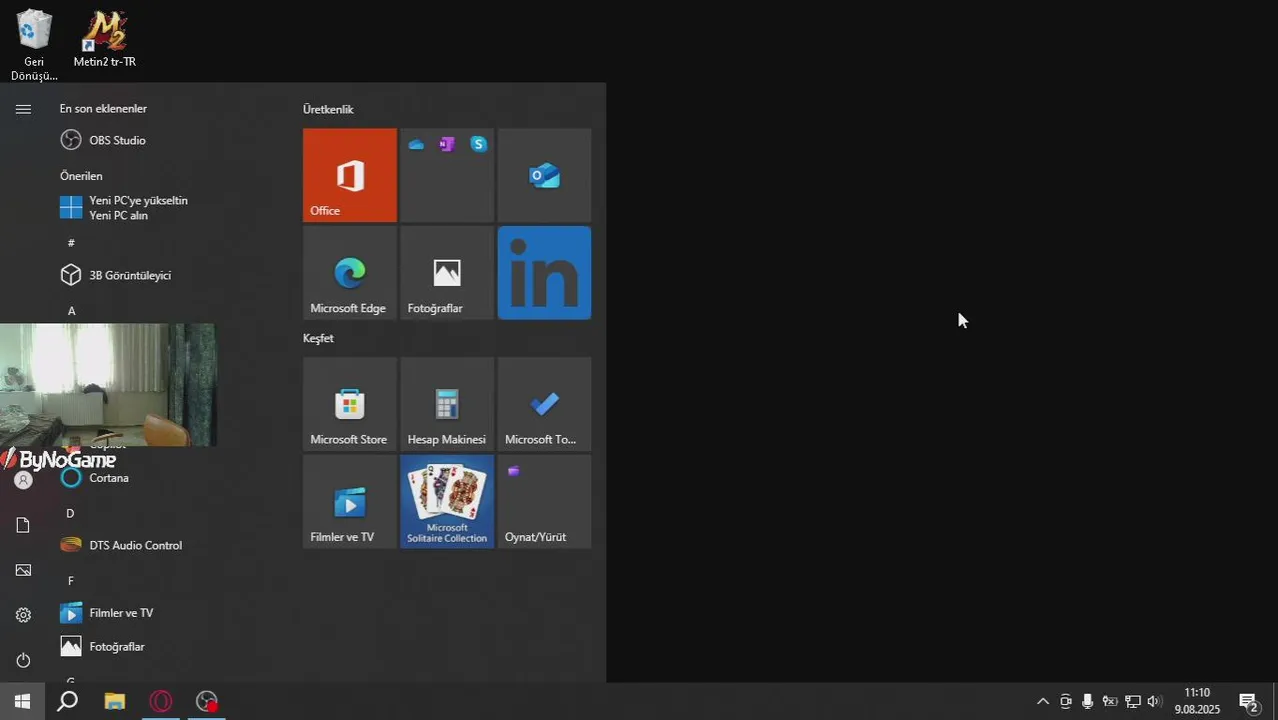Select the Geri Dönüşüm recycle bin desktop icon
Viewport: 1278px width, 720px height.
pos(34,45)
